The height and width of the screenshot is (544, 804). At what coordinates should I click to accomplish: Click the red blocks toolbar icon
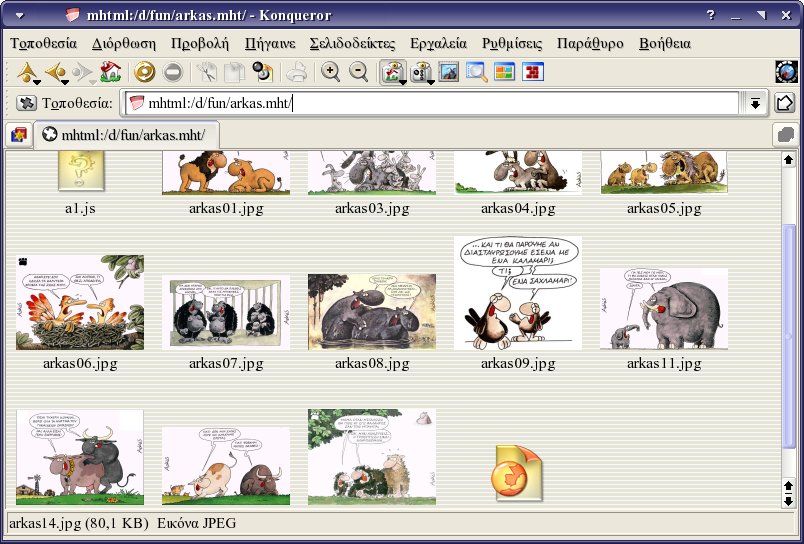(x=533, y=72)
